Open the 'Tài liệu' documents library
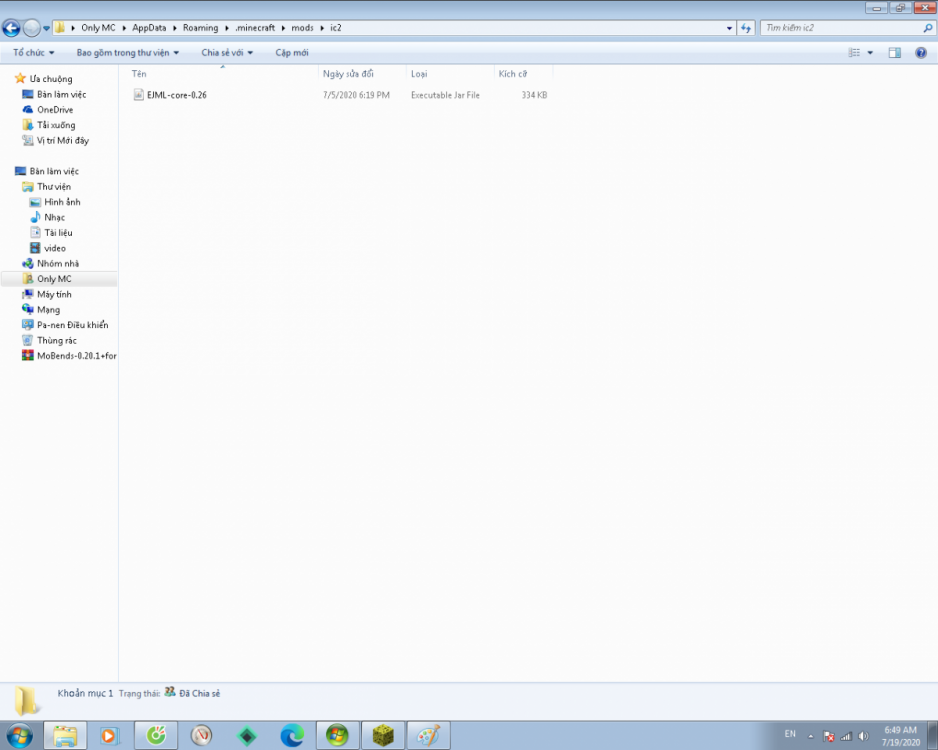Screen dimensions: 938x750 (x=58, y=233)
